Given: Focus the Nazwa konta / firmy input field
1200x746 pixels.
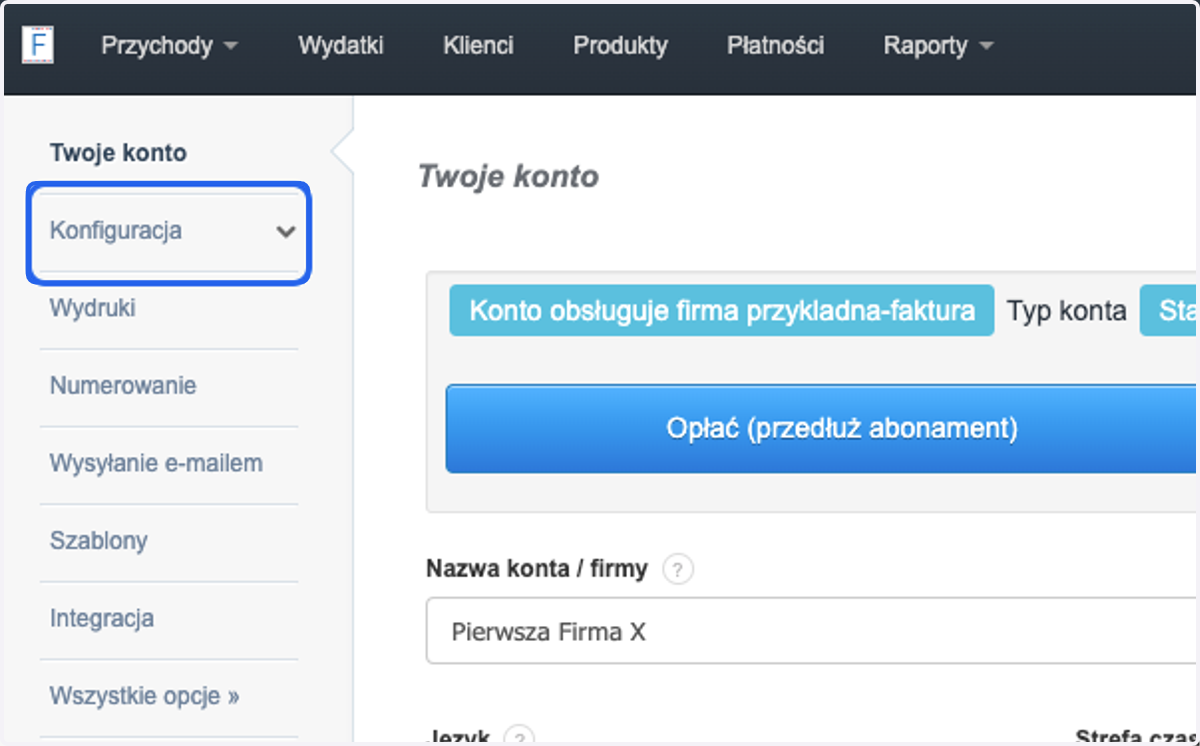Looking at the screenshot, I should click(x=813, y=631).
